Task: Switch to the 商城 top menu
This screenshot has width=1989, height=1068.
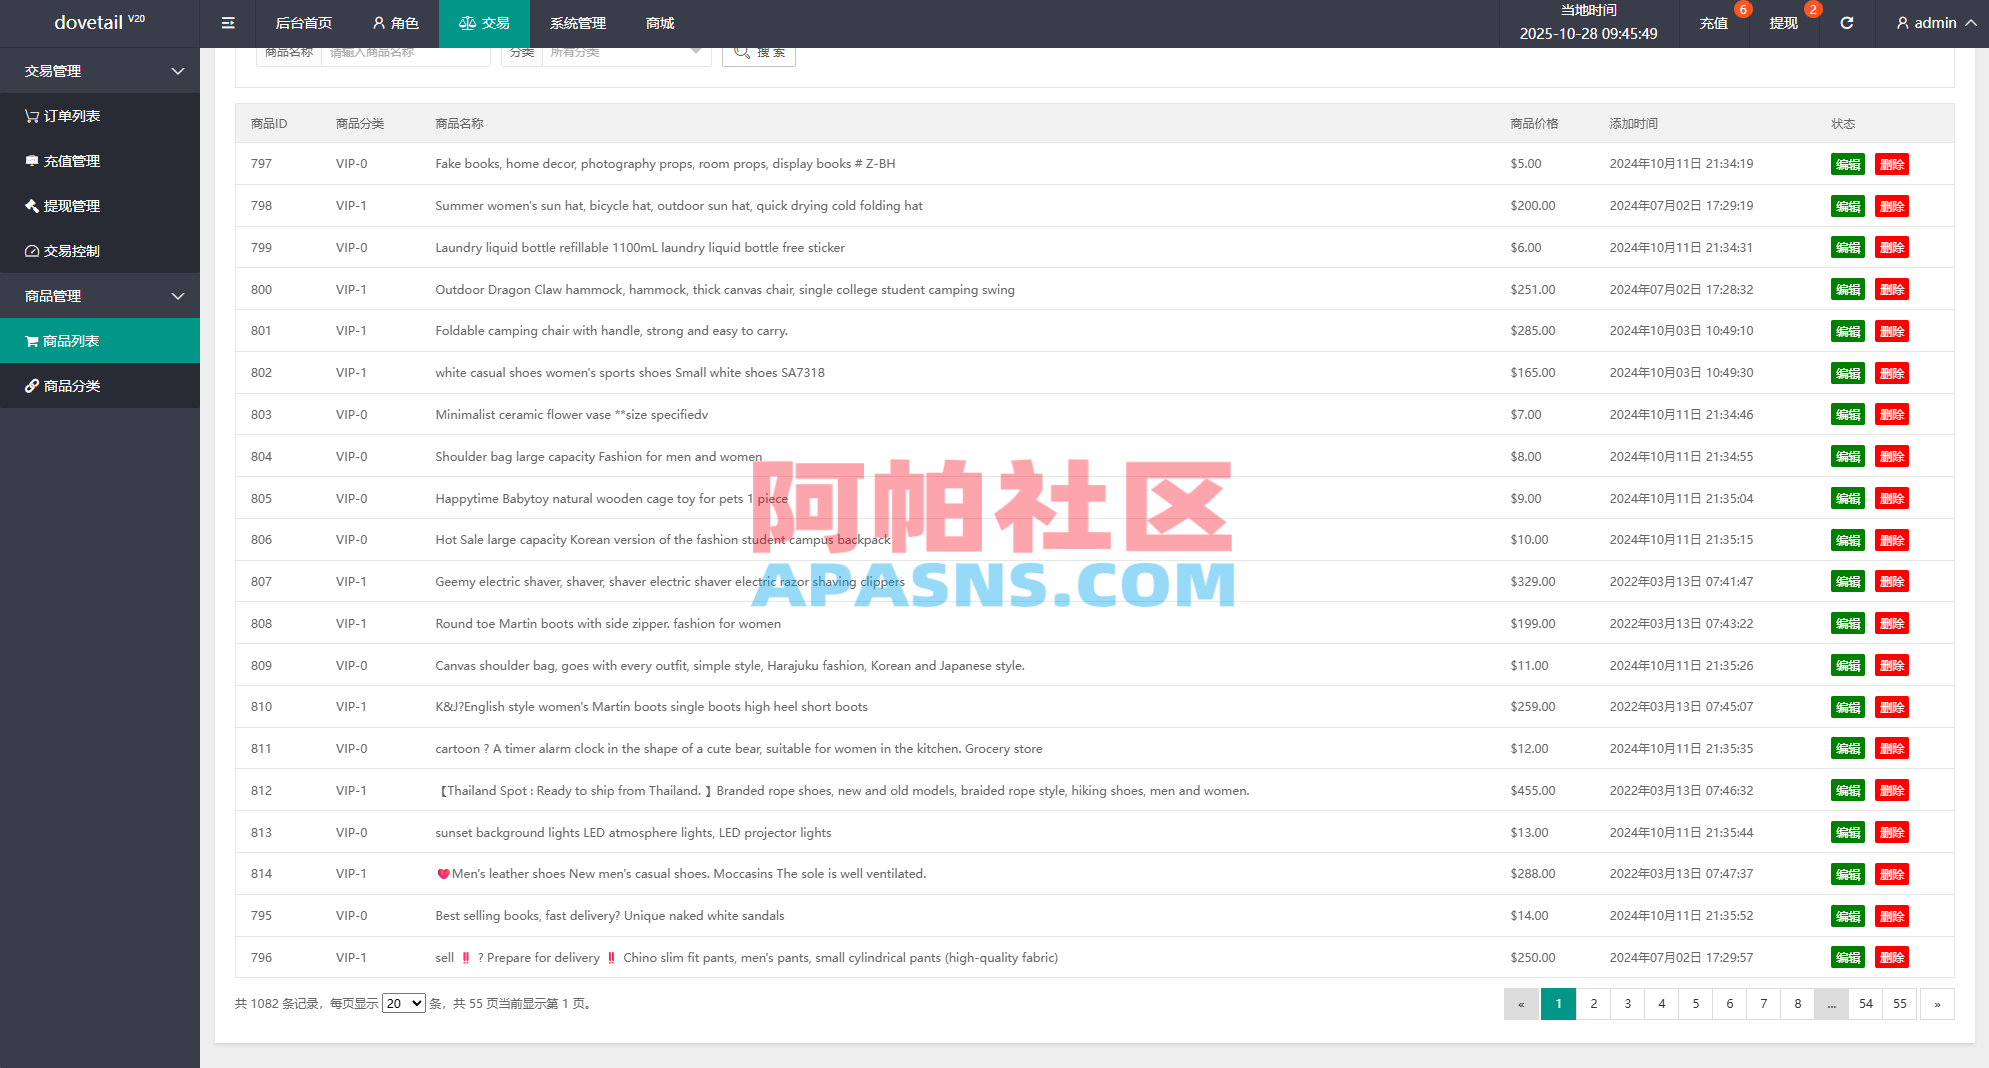Action: pyautogui.click(x=660, y=23)
